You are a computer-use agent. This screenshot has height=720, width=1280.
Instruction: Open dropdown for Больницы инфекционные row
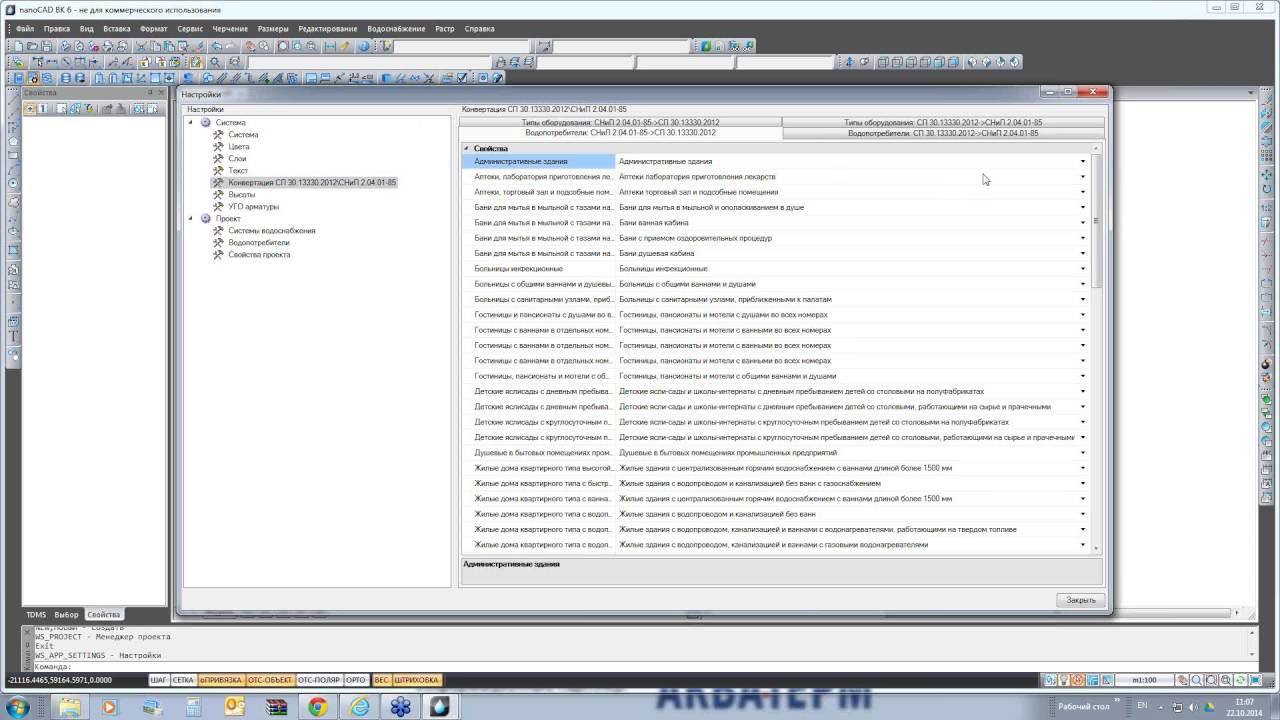1082,269
